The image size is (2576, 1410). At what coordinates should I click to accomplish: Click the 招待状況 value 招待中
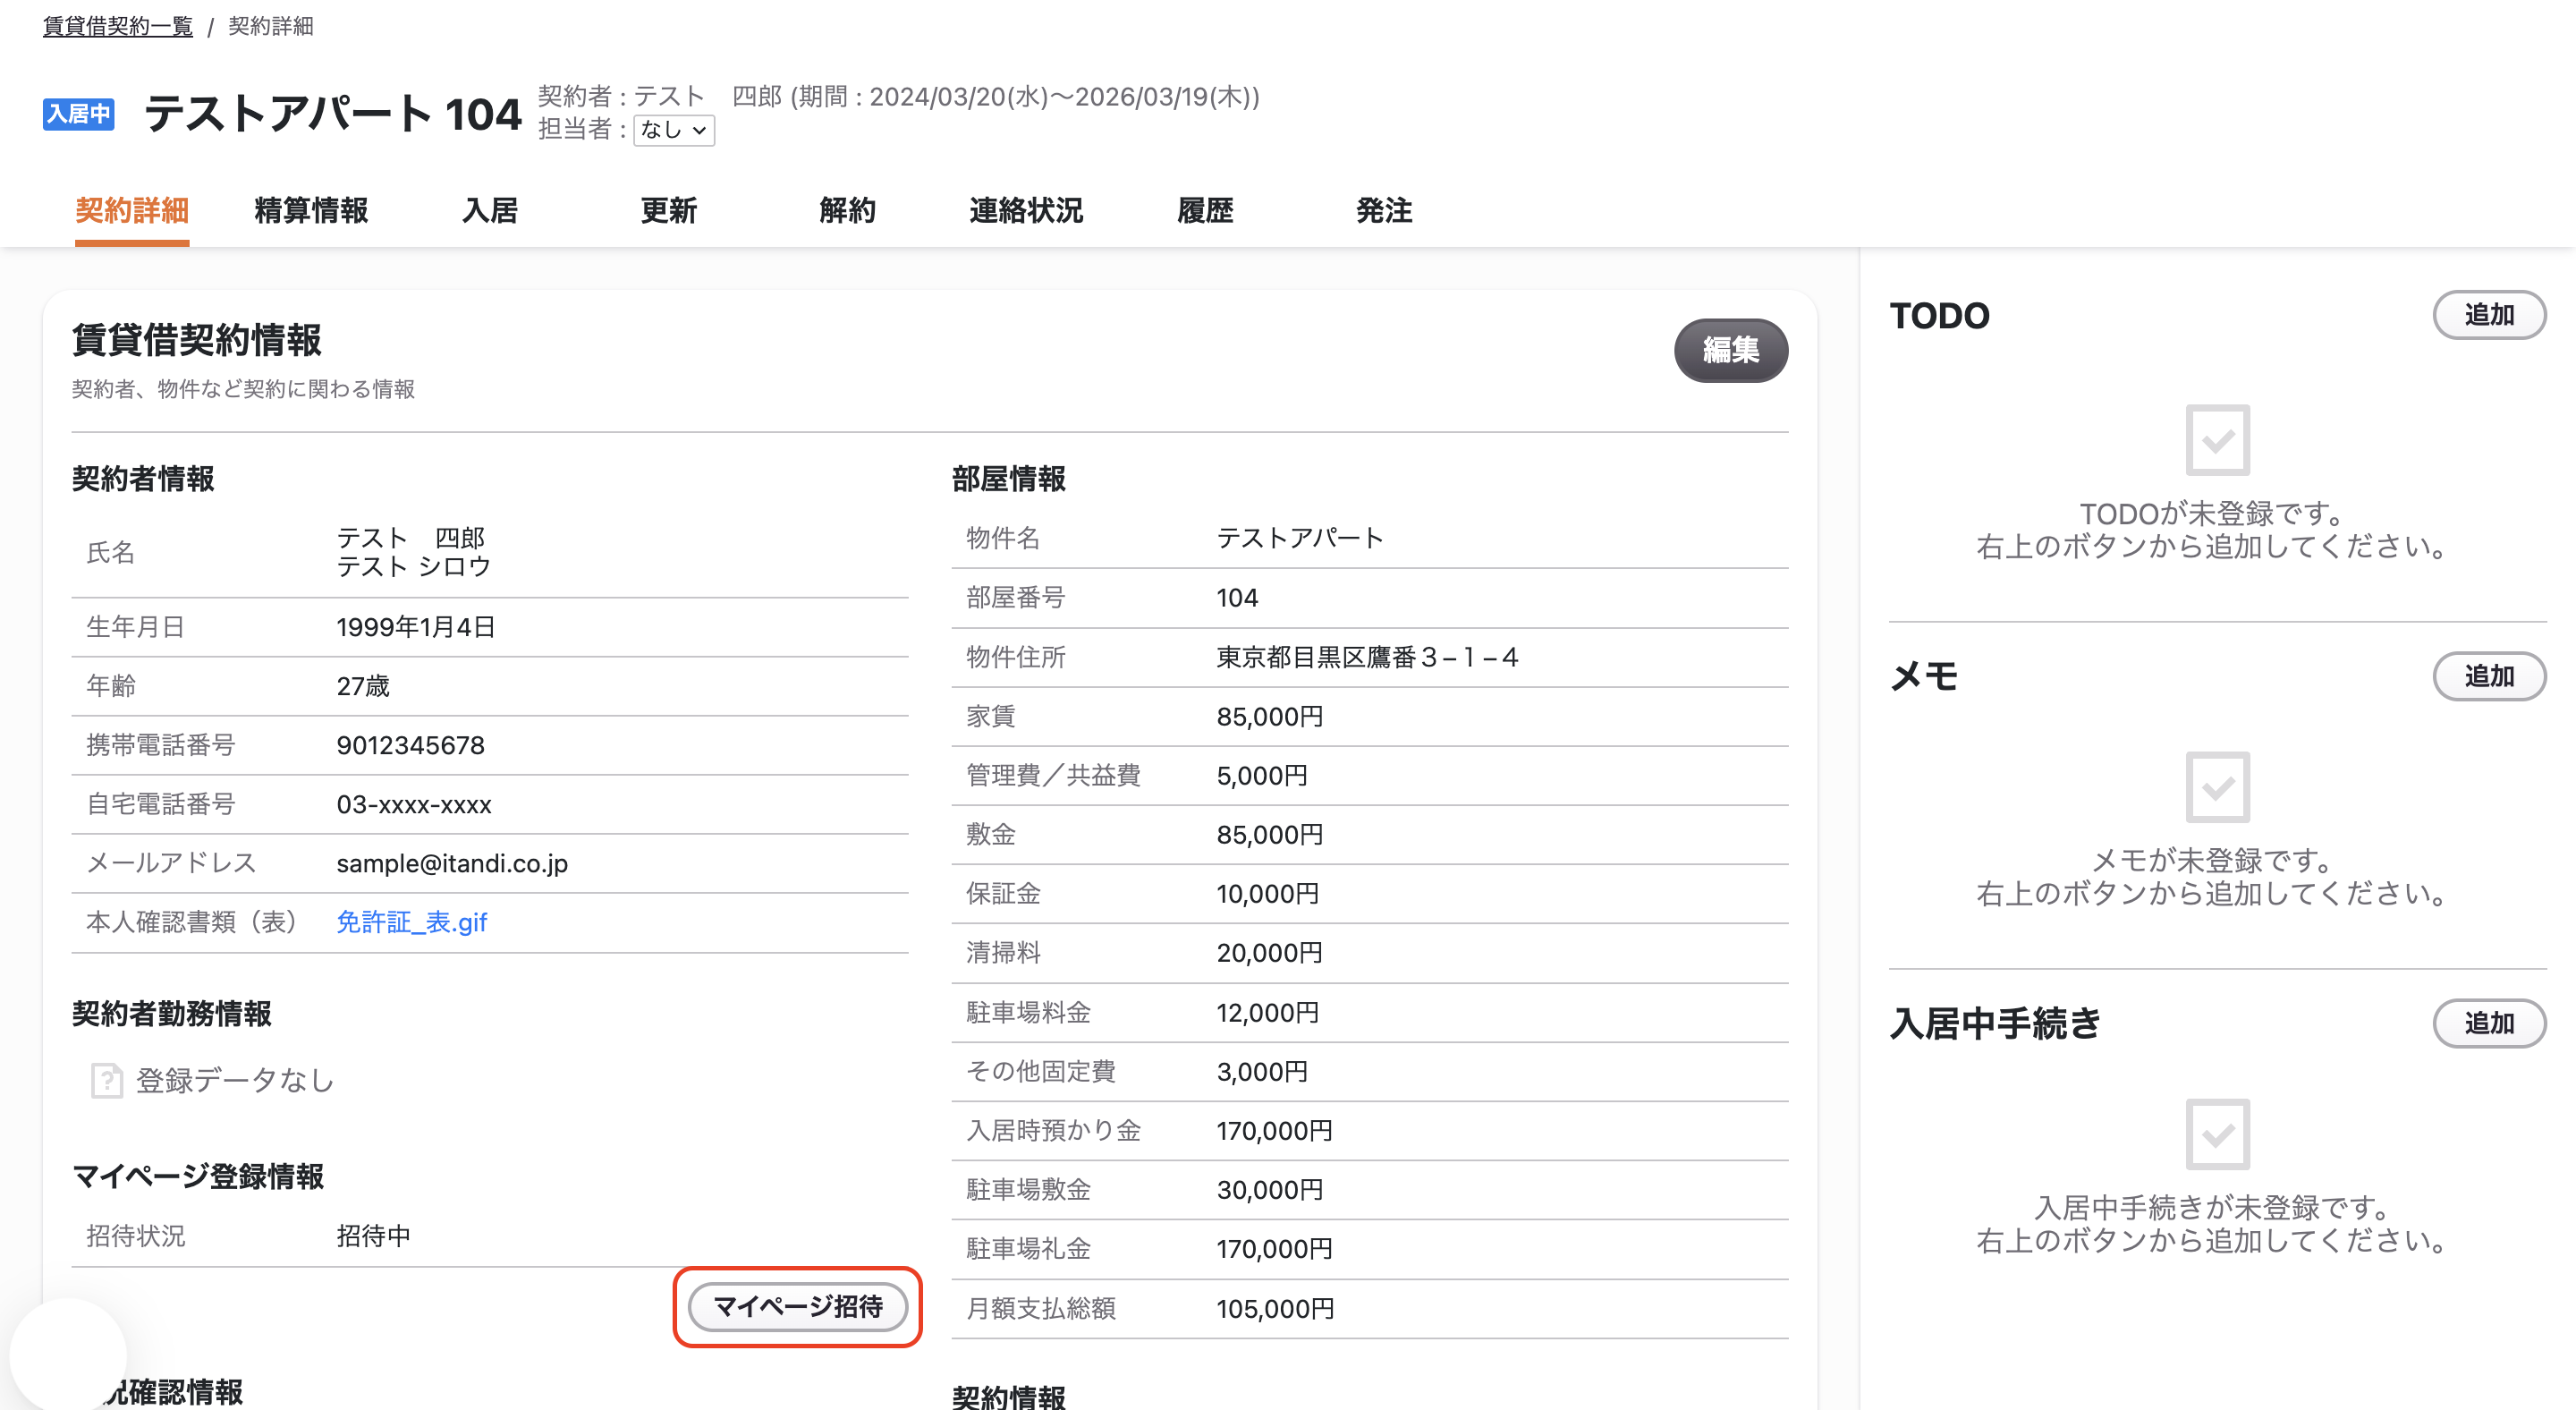tap(373, 1236)
